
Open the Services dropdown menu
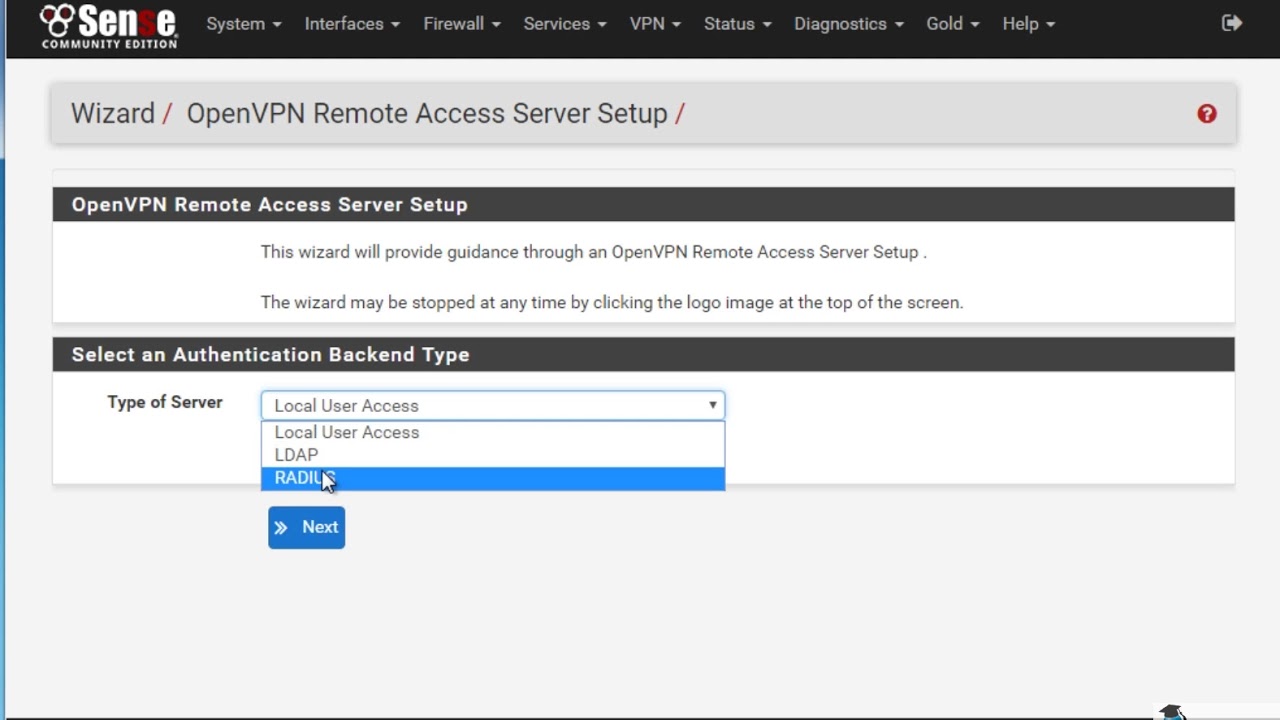[x=564, y=24]
